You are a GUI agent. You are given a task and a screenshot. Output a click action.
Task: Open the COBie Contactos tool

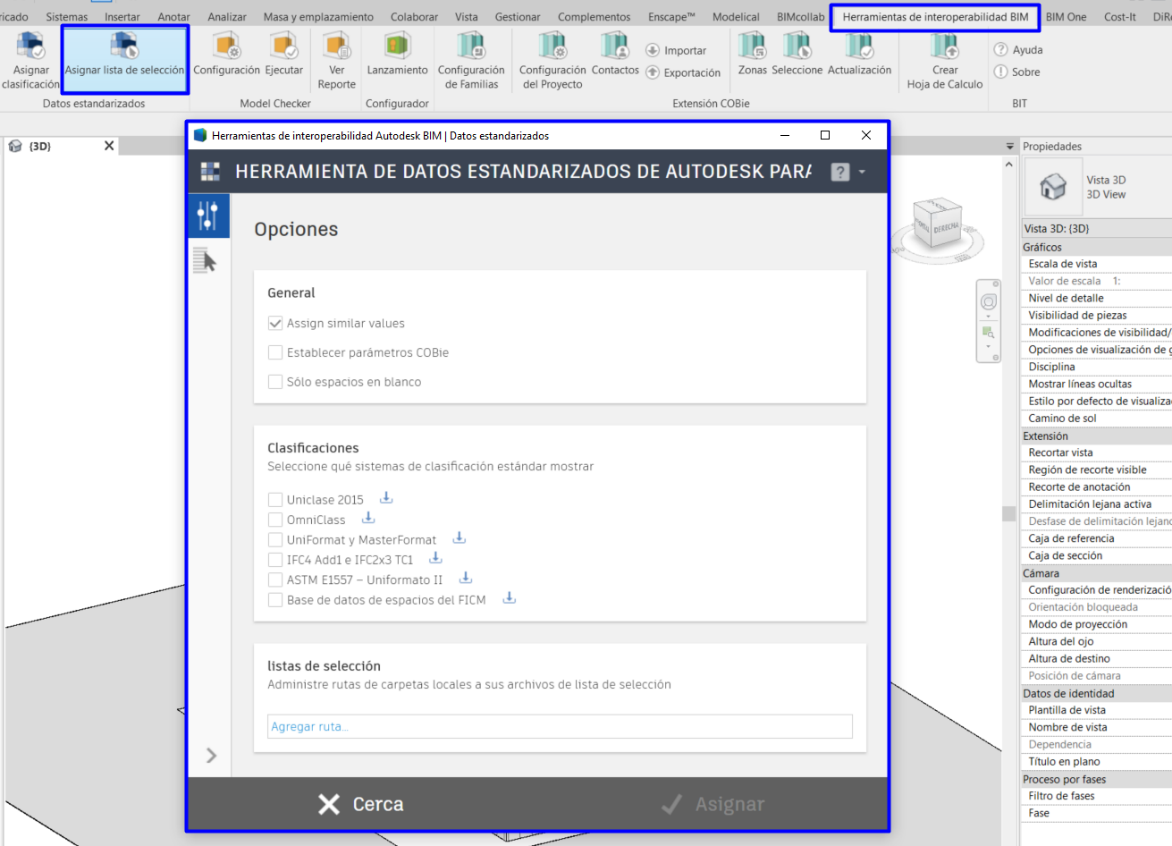point(615,55)
